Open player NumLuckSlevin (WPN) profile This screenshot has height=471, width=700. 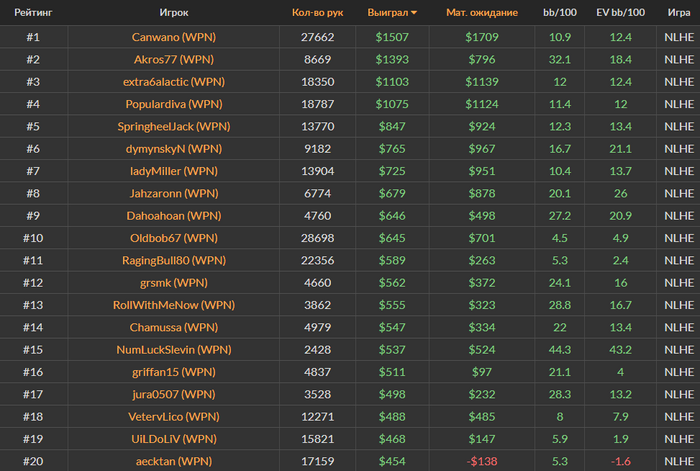pyautogui.click(x=174, y=350)
